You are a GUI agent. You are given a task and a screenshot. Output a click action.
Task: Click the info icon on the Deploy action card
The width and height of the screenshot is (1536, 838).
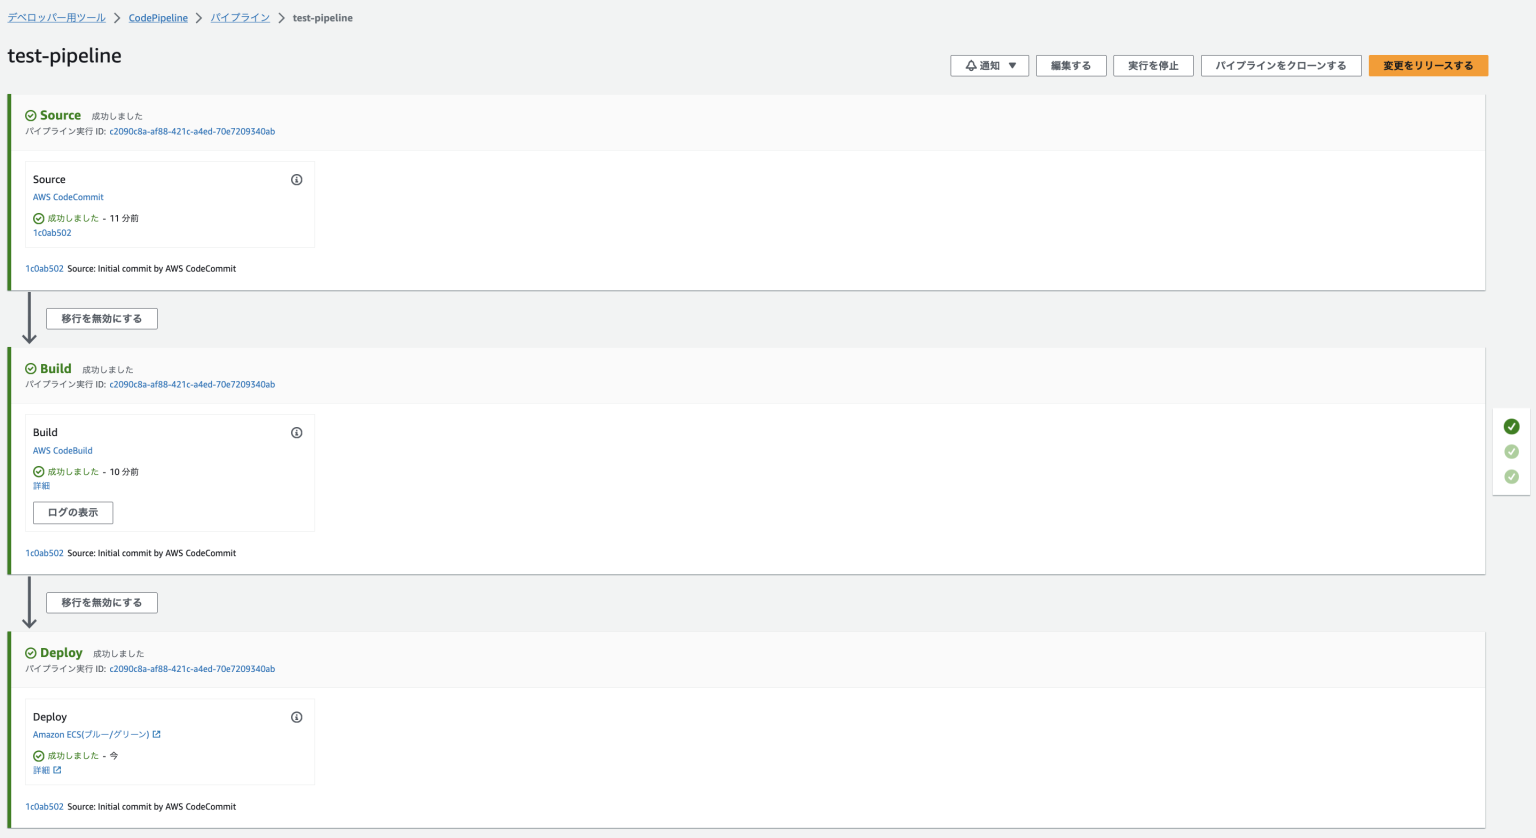296,716
